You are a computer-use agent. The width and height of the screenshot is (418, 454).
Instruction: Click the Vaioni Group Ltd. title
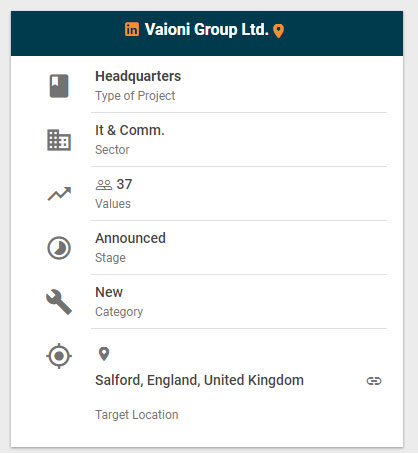(x=207, y=30)
